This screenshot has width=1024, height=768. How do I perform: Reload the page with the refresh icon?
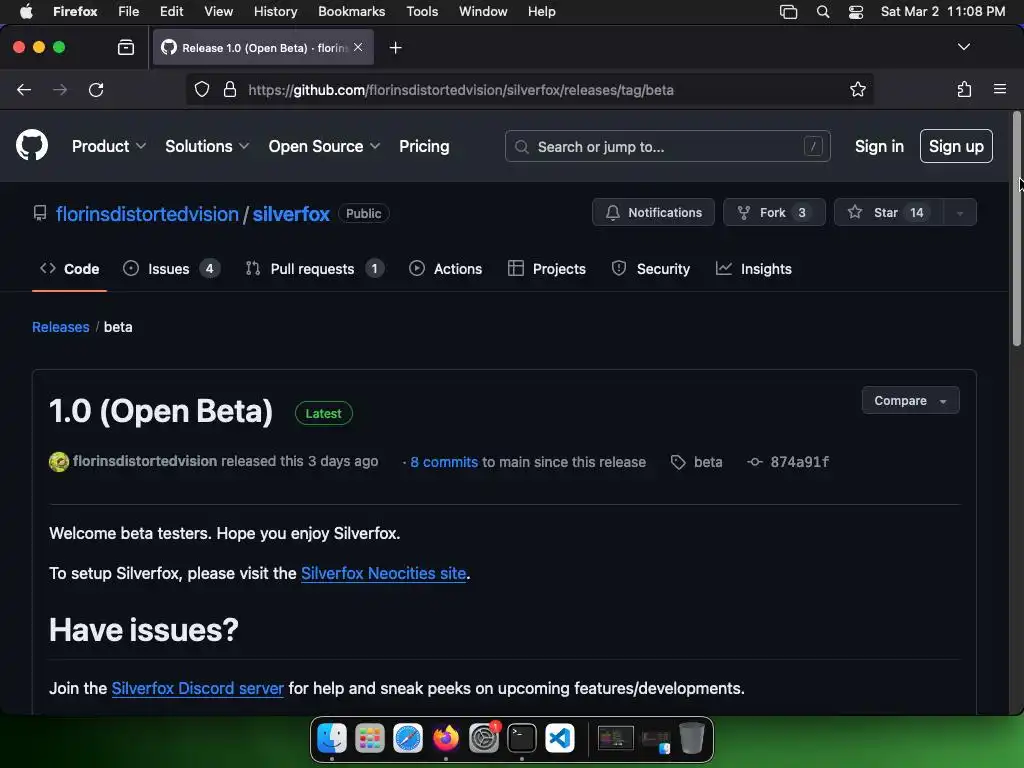click(x=96, y=90)
